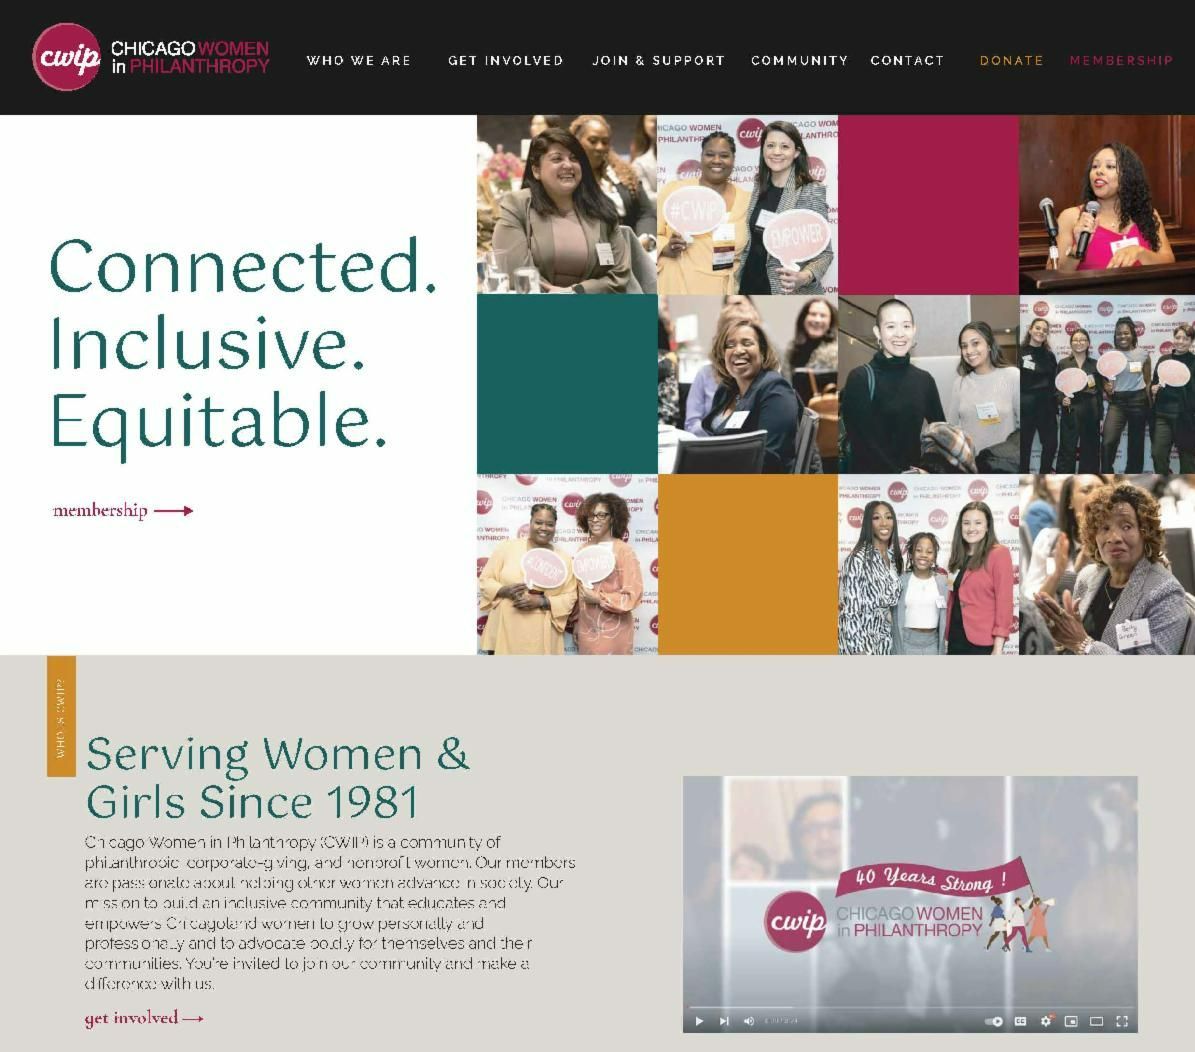Screen dimensions: 1195x1052
Task: Follow the membership arrow link under headline
Action: pos(123,510)
